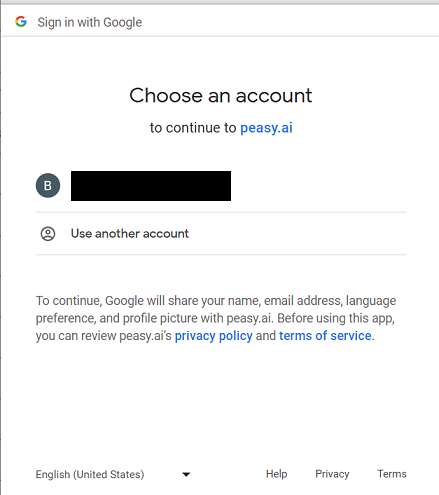The image size is (439, 495).
Task: Open peasy.ai's privacy policy link
Action: point(214,336)
